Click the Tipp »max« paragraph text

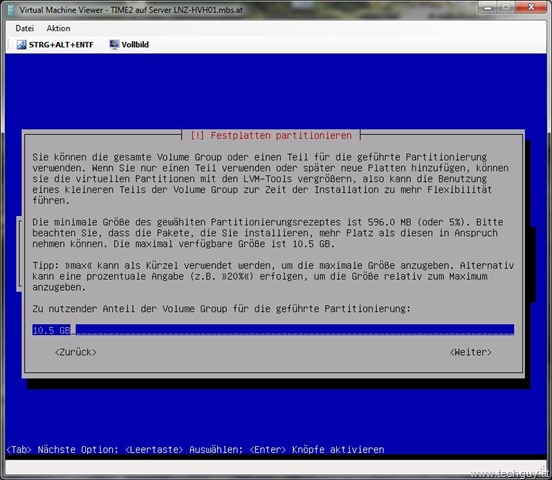273,276
